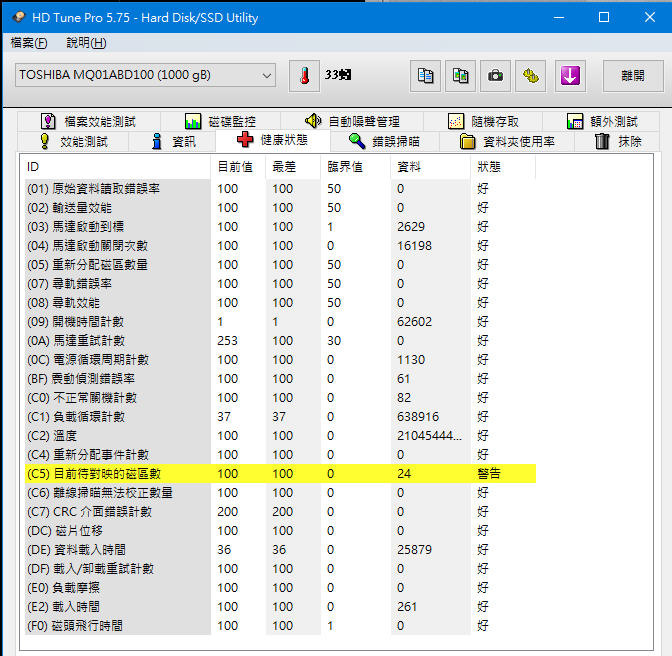Select row (C0) 不正常關機計數
Screen dimensions: 672x656
pos(280,398)
